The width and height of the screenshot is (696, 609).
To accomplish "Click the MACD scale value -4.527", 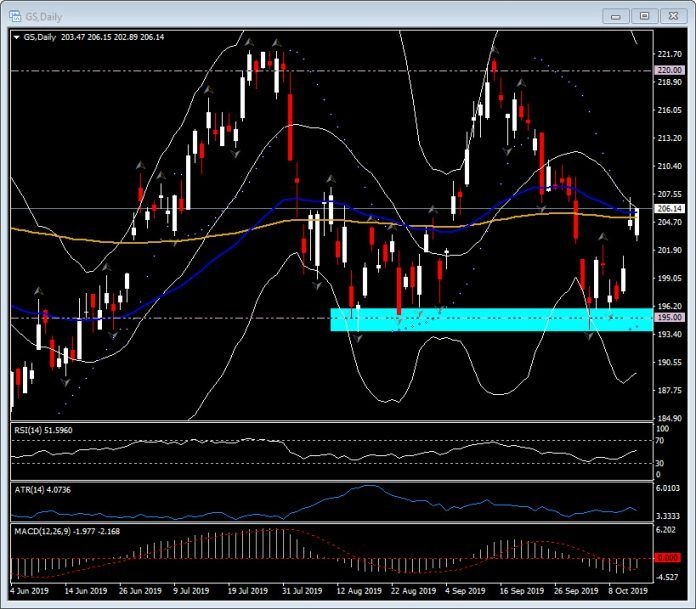I will tap(666, 577).
